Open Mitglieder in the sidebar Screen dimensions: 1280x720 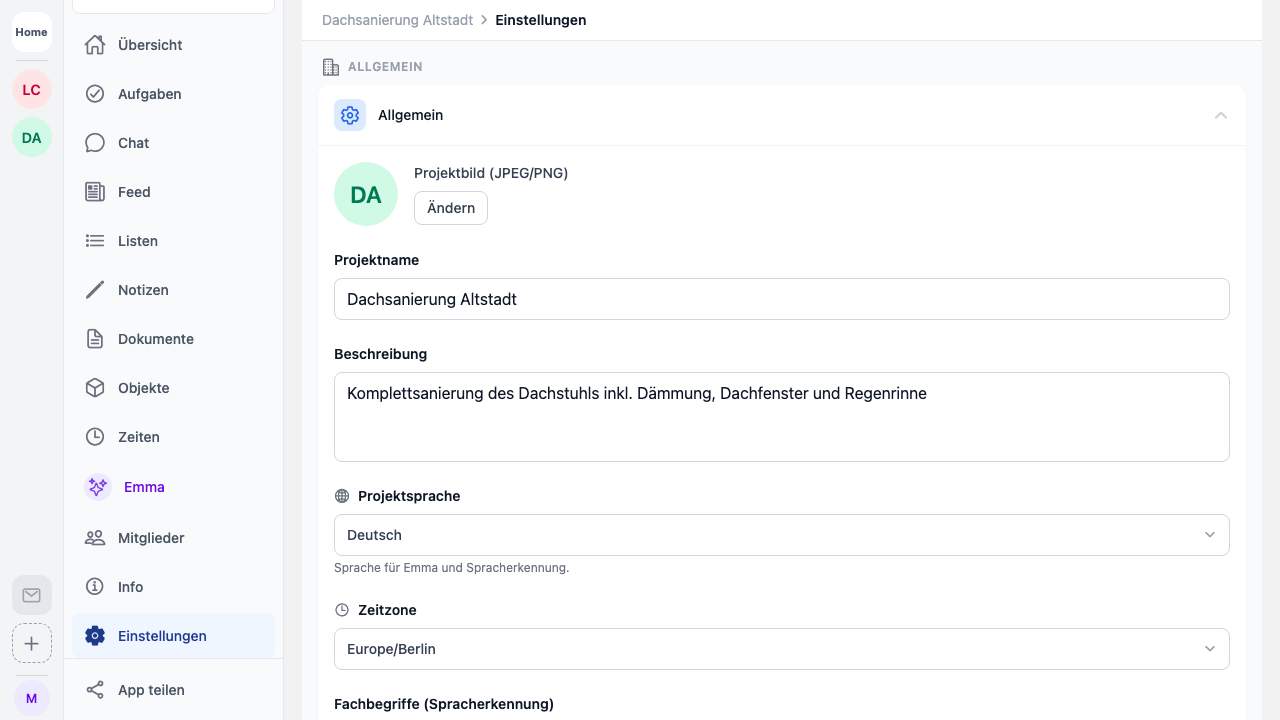pyautogui.click(x=151, y=538)
